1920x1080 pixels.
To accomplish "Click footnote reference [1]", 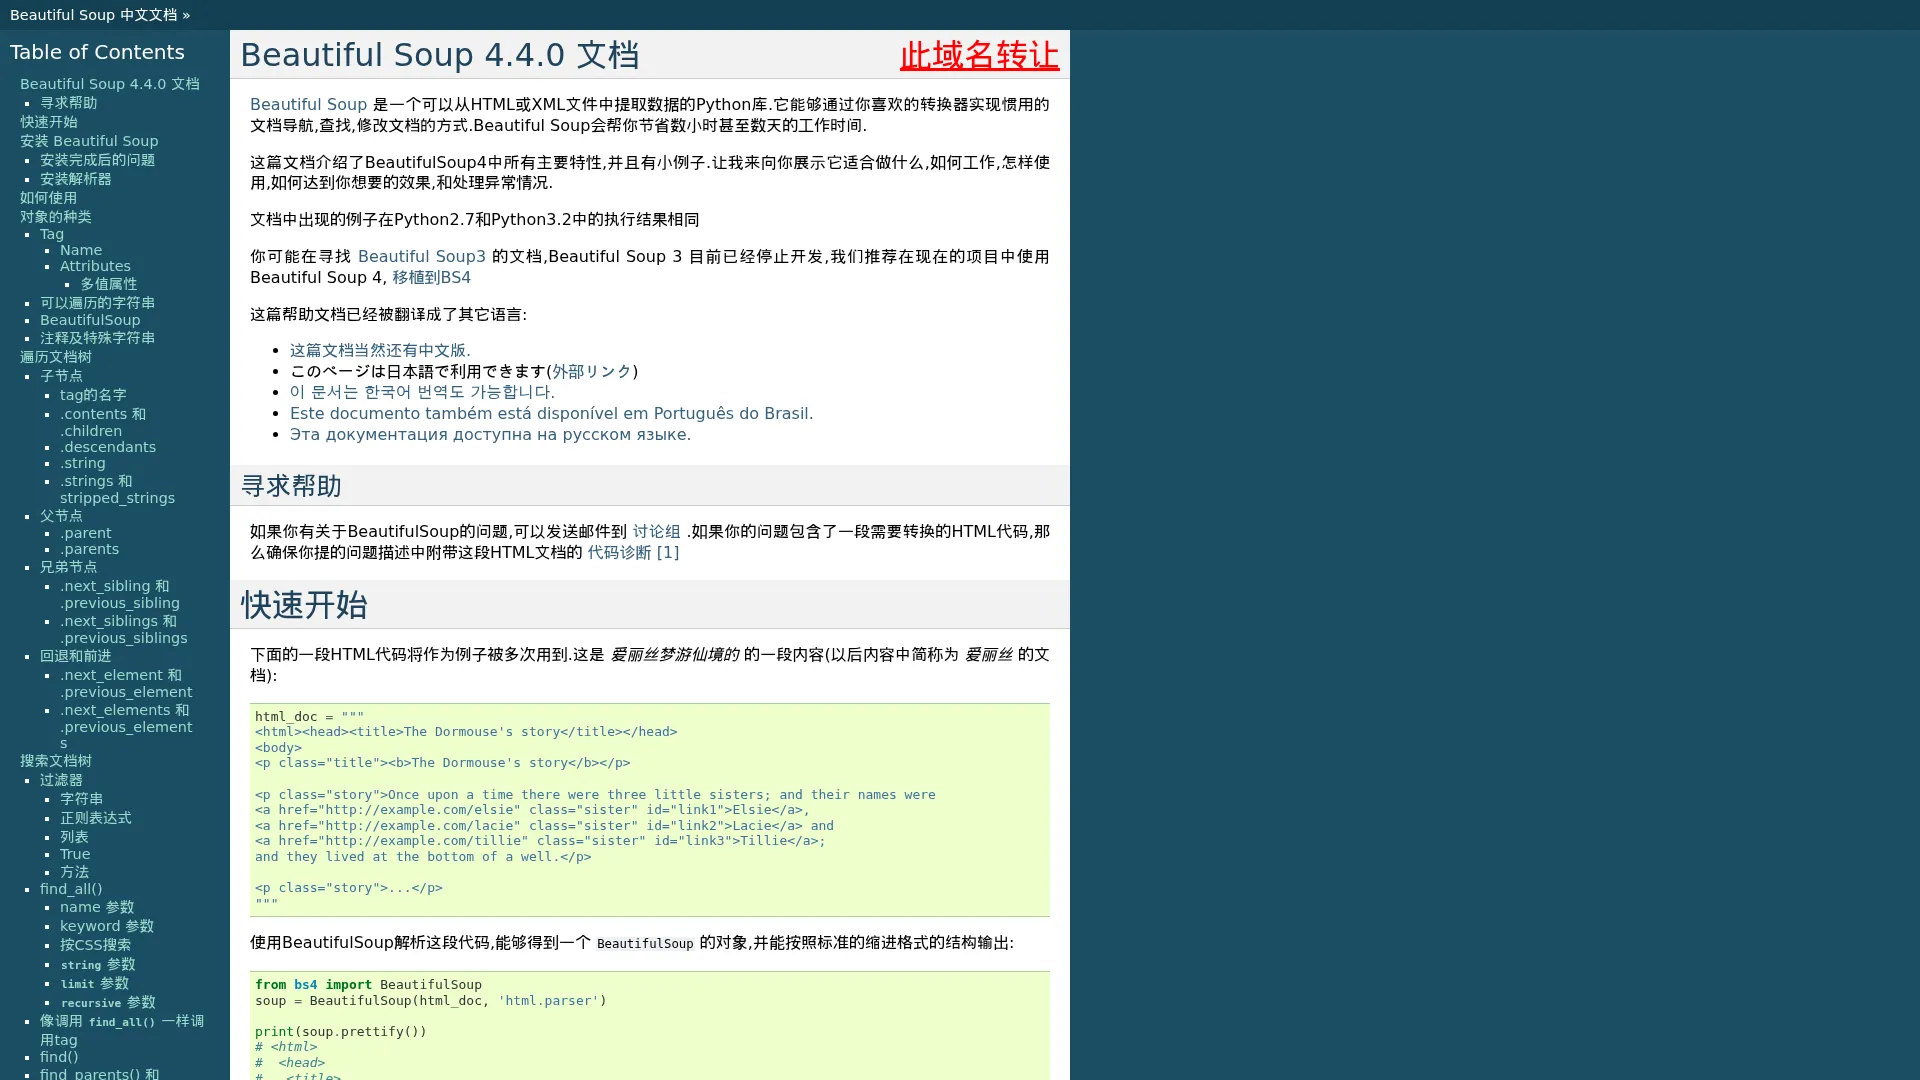I will [667, 552].
